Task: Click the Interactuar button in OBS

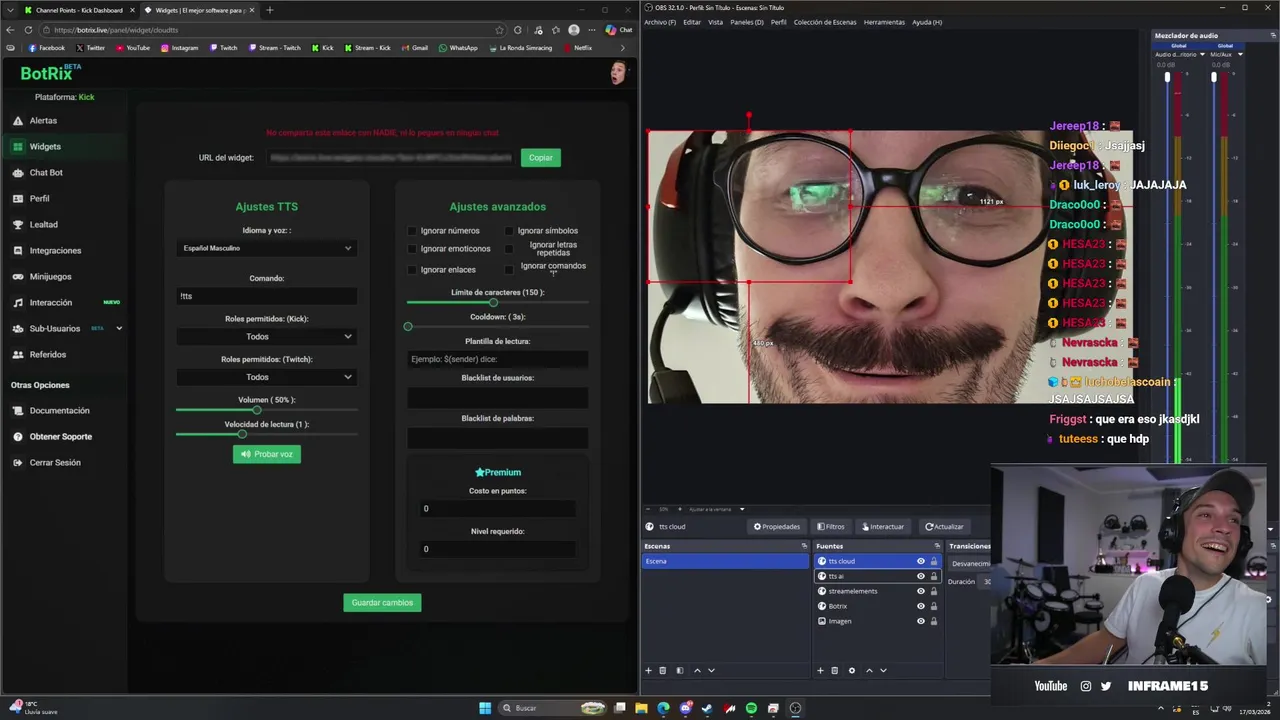Action: (x=882, y=526)
